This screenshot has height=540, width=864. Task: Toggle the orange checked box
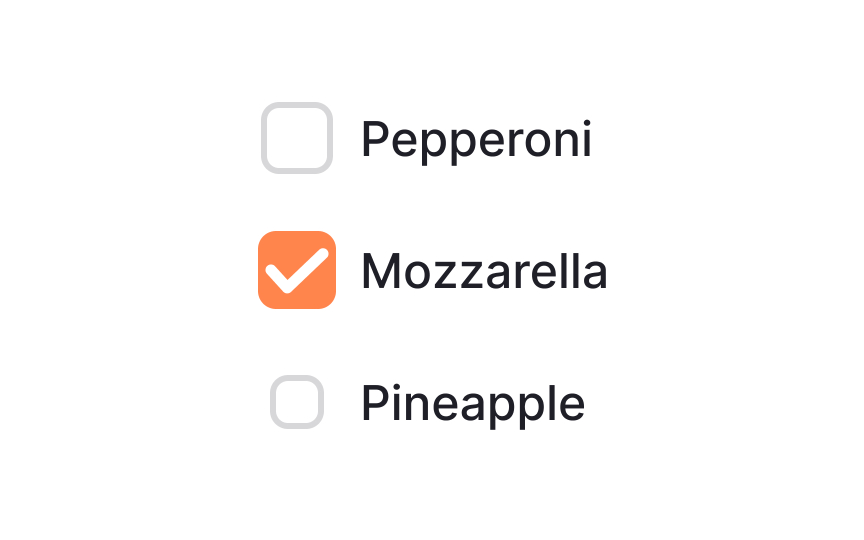coord(297,270)
